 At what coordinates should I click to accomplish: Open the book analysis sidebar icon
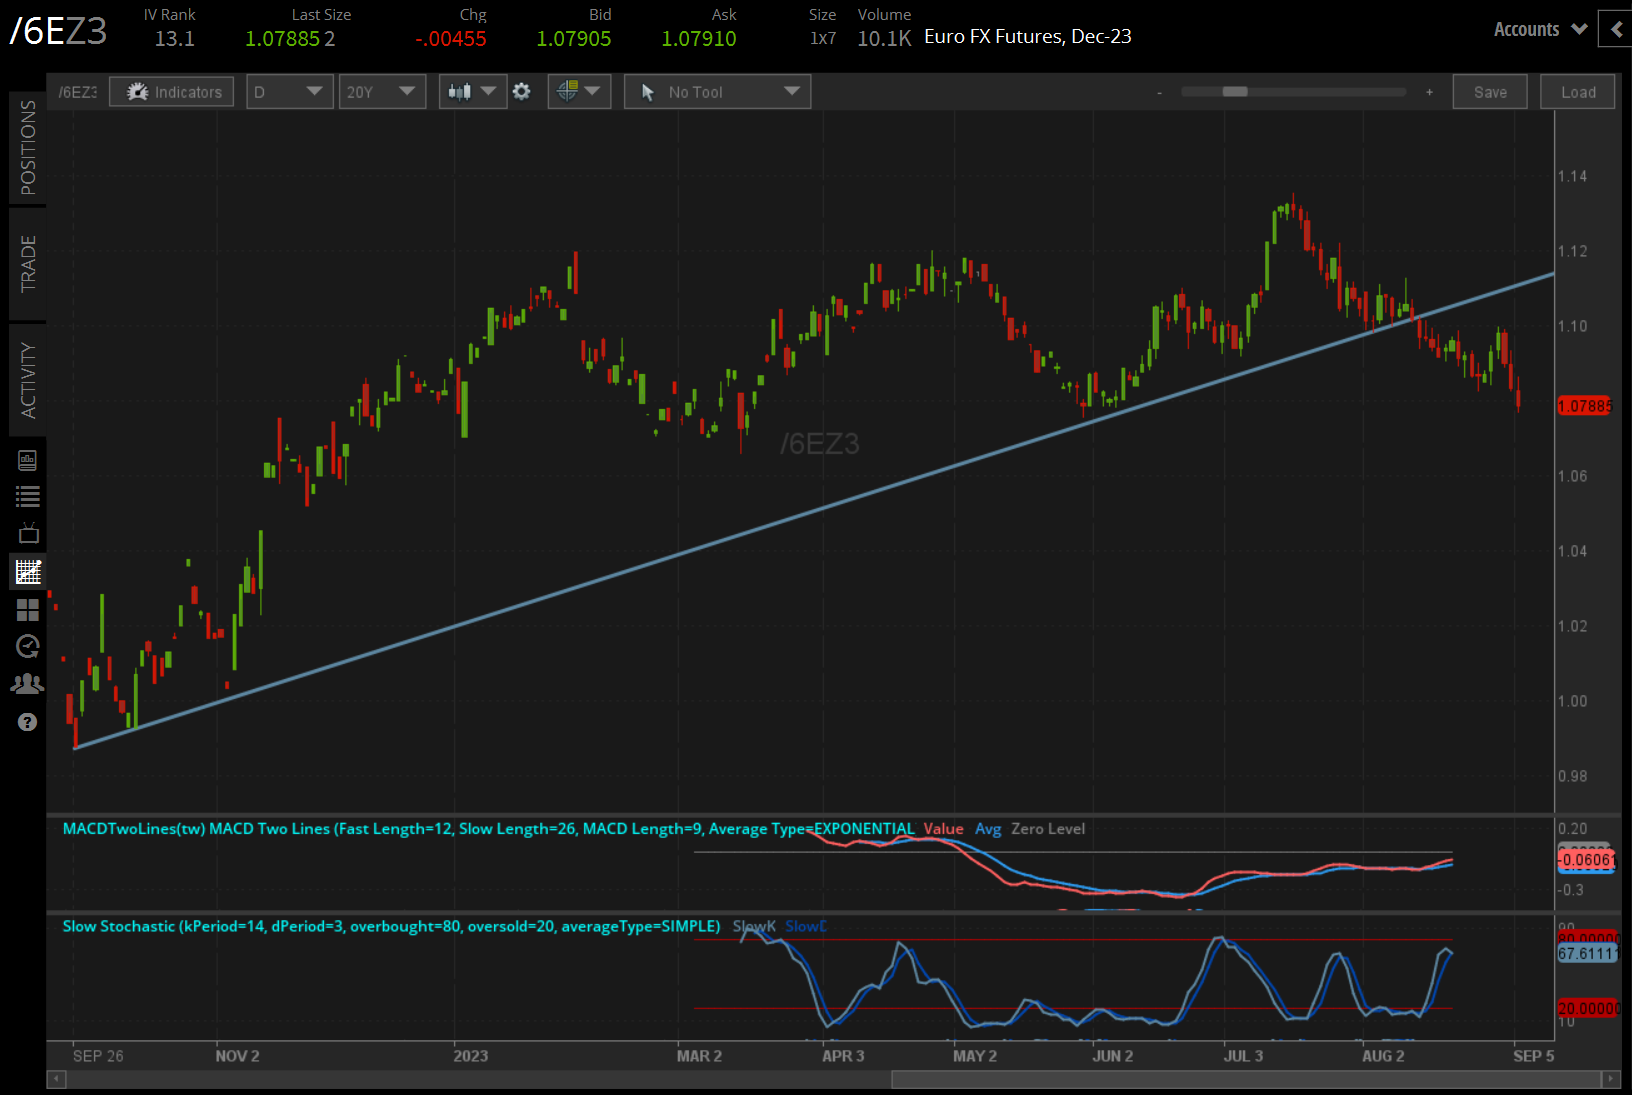[28, 460]
